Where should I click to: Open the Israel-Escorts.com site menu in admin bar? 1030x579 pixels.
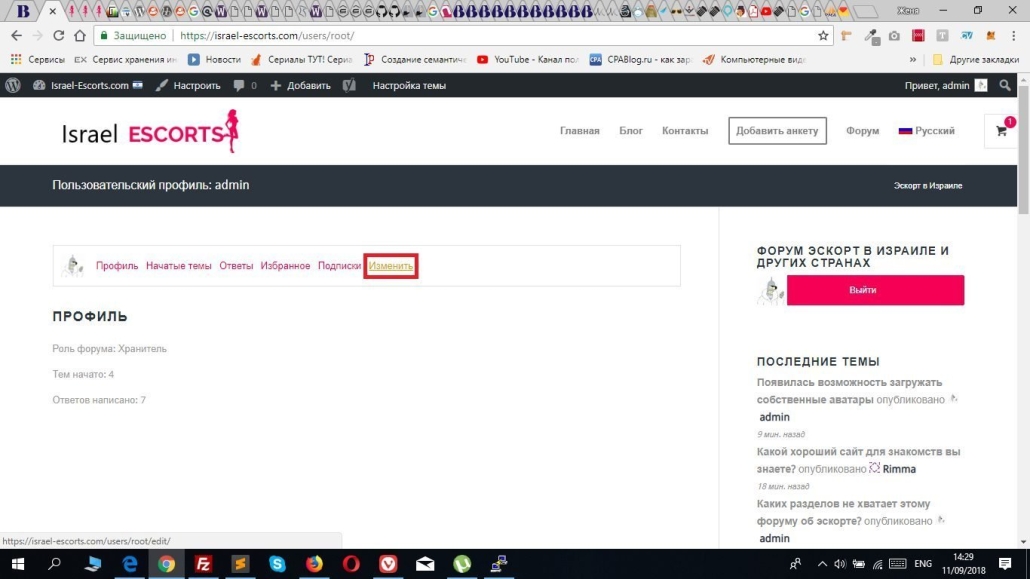(88, 85)
